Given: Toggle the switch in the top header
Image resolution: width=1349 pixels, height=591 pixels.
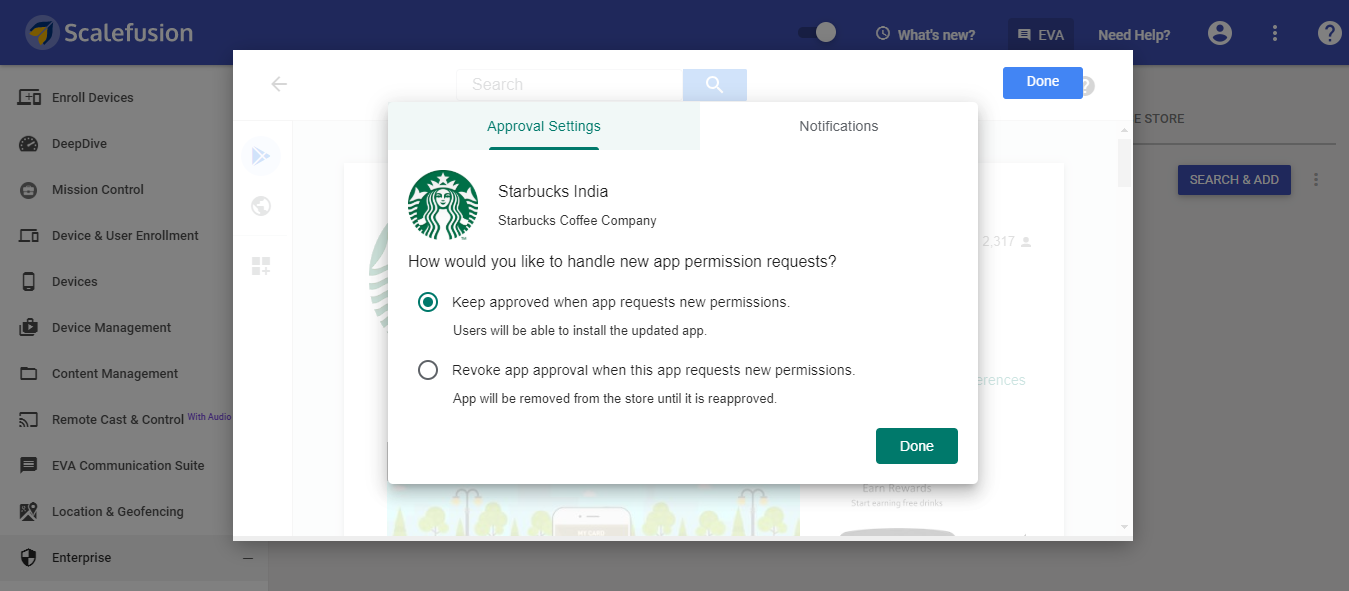Looking at the screenshot, I should (817, 33).
